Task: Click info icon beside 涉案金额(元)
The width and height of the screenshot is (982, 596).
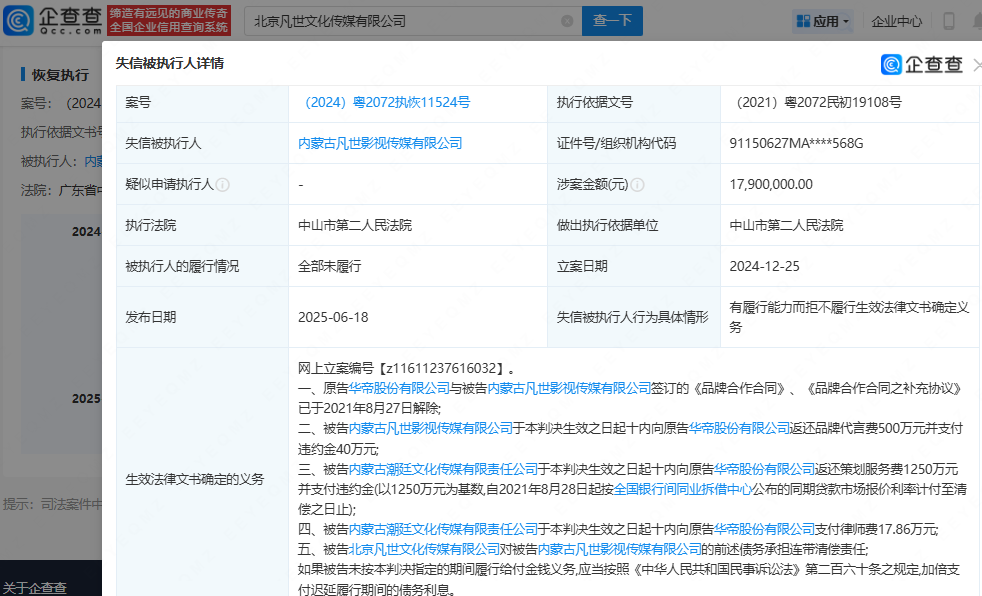Action: (637, 185)
